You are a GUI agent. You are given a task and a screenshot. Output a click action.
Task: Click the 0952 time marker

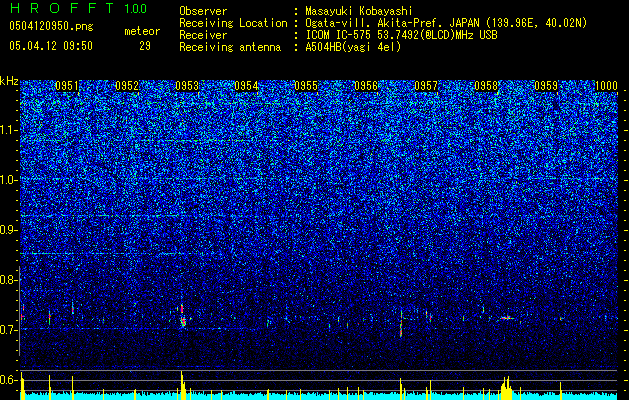[127, 86]
